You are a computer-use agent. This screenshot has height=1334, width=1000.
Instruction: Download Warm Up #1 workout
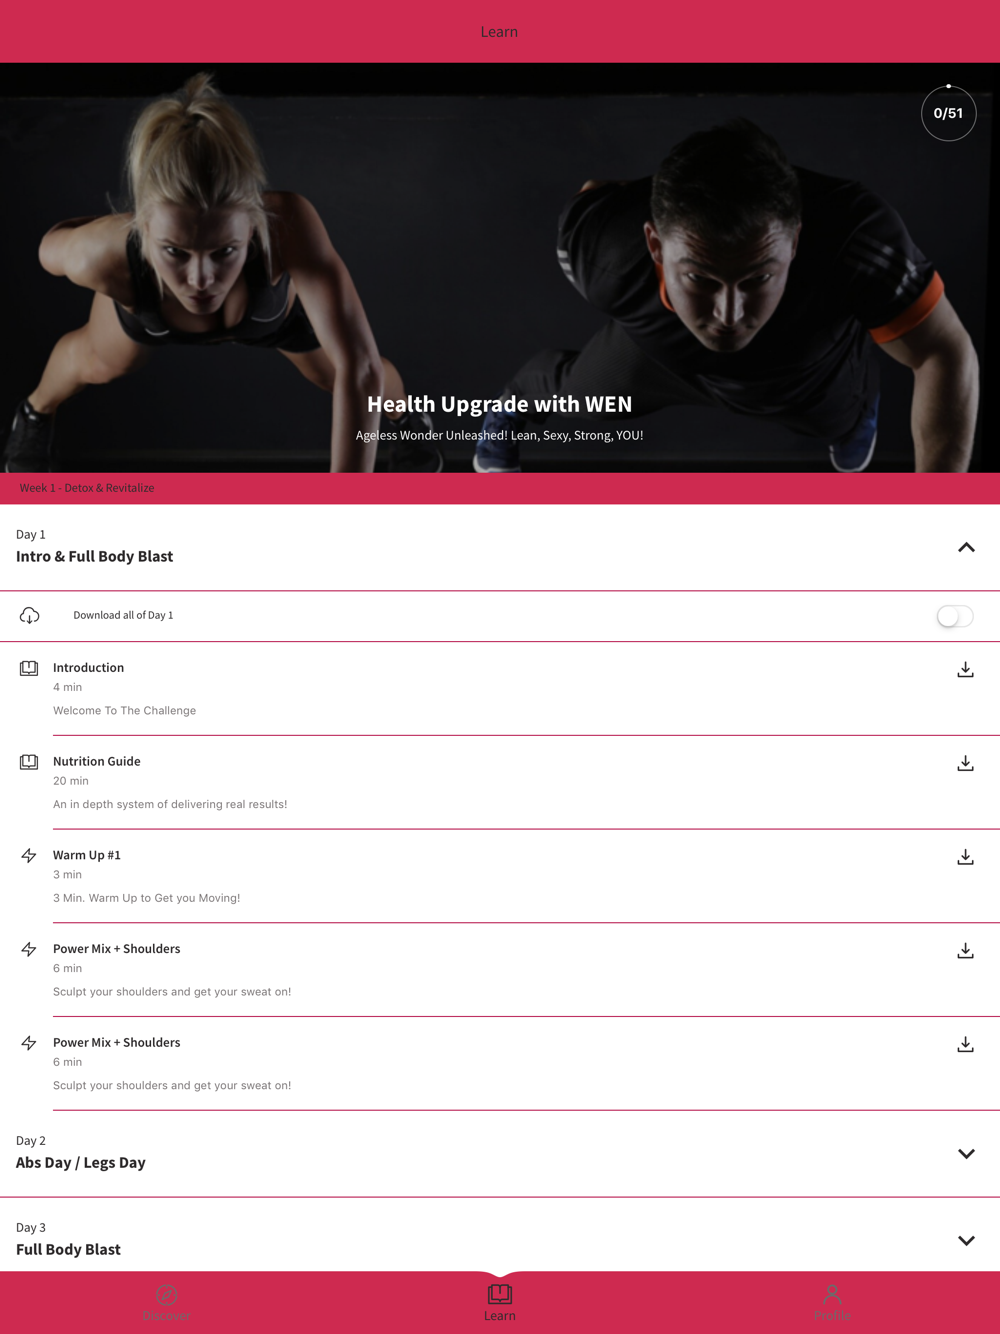pyautogui.click(x=965, y=857)
